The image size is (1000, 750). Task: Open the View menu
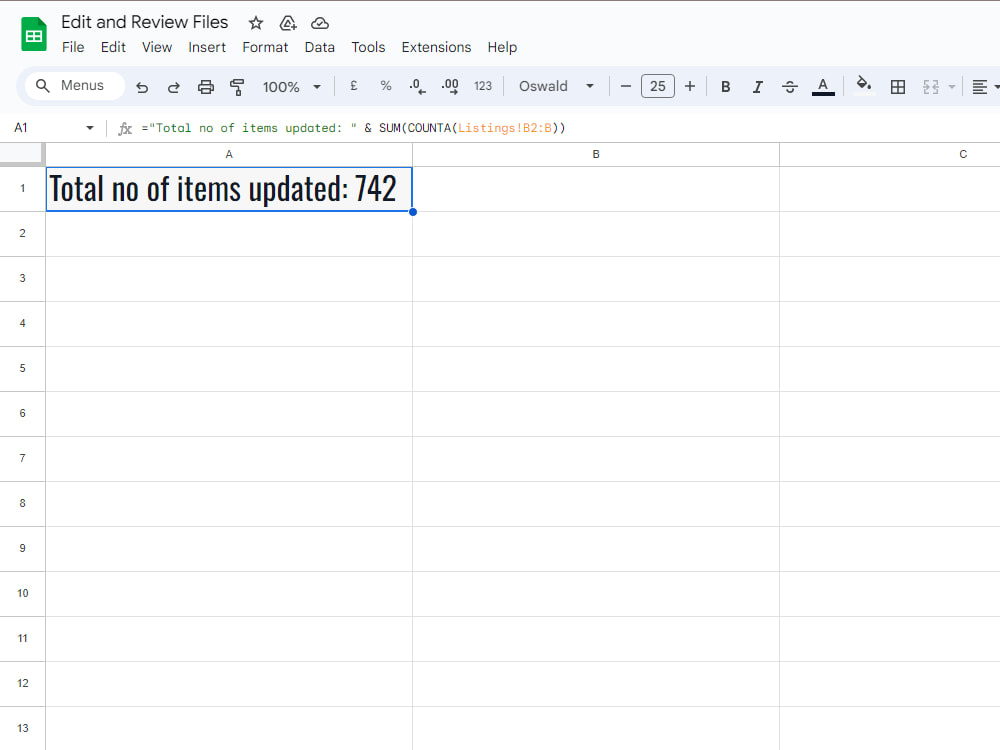[157, 47]
